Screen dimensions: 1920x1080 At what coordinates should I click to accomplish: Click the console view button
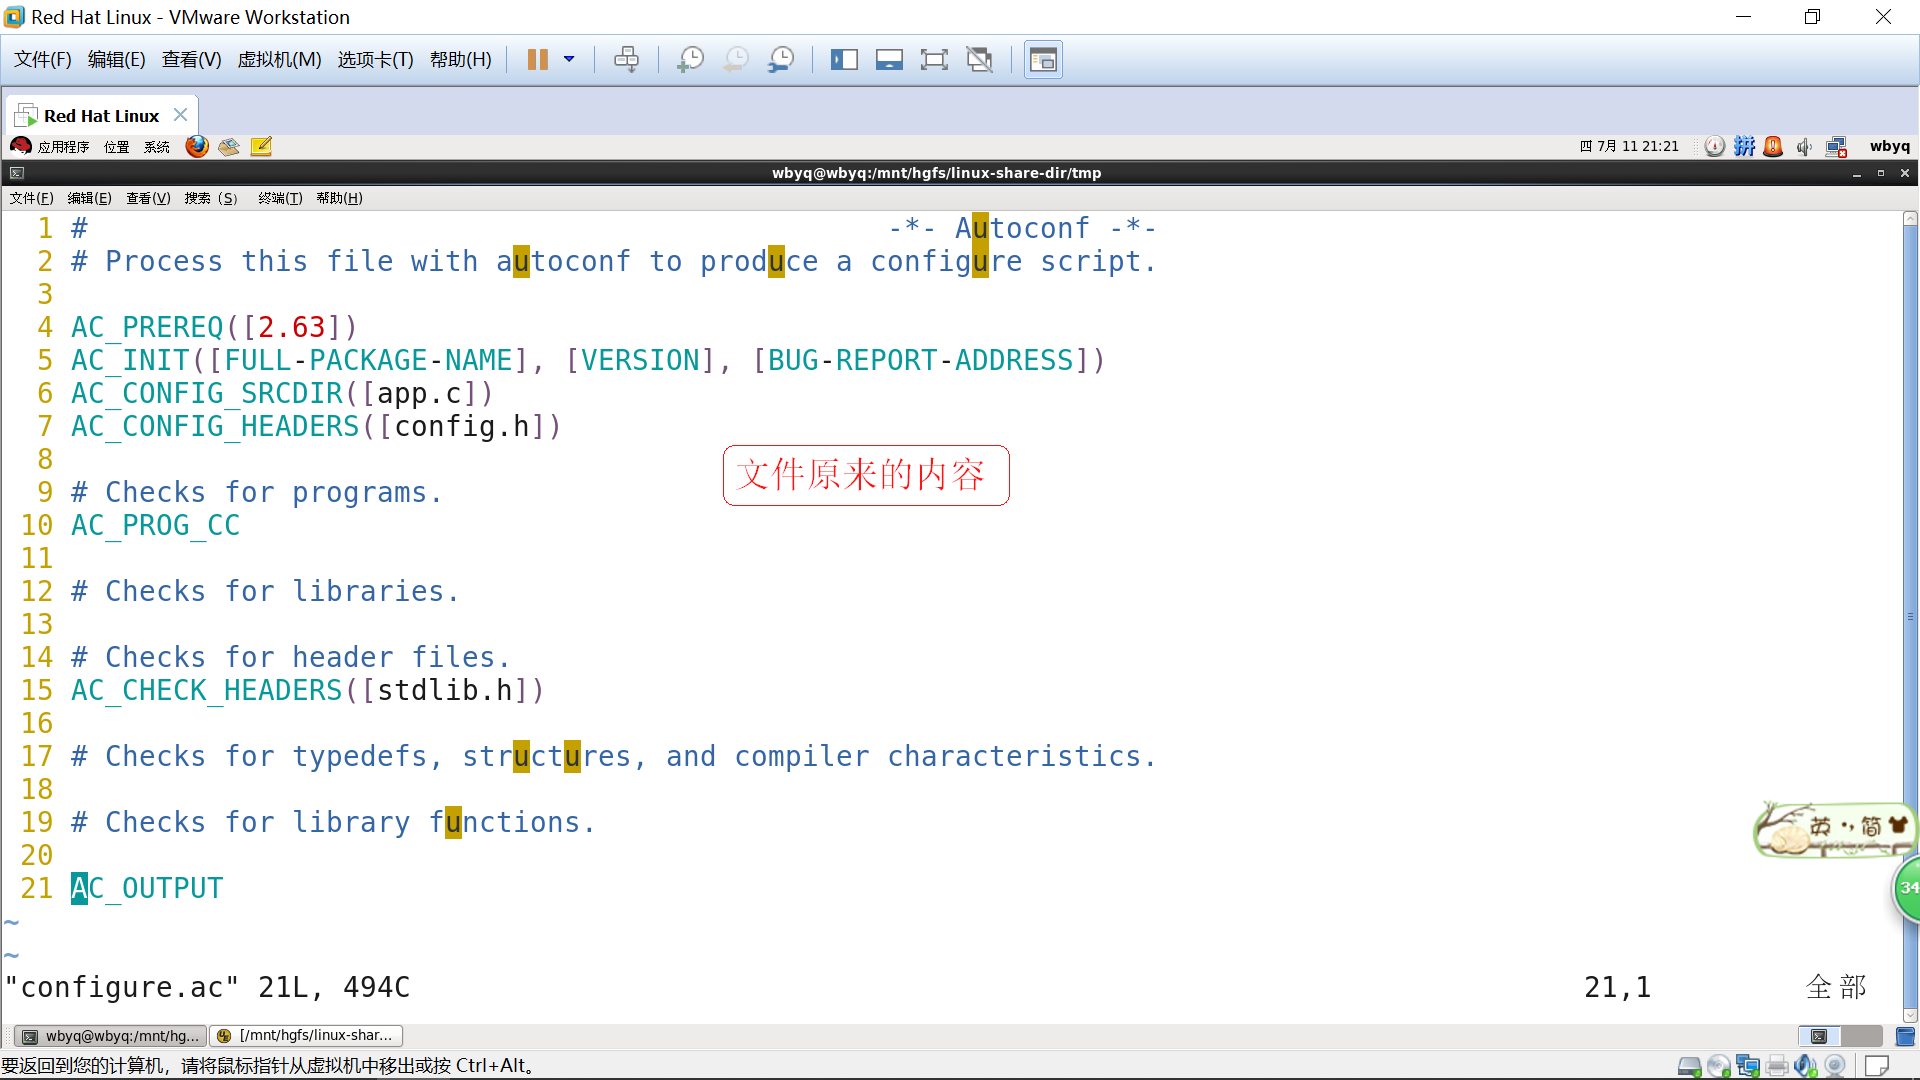(1043, 60)
